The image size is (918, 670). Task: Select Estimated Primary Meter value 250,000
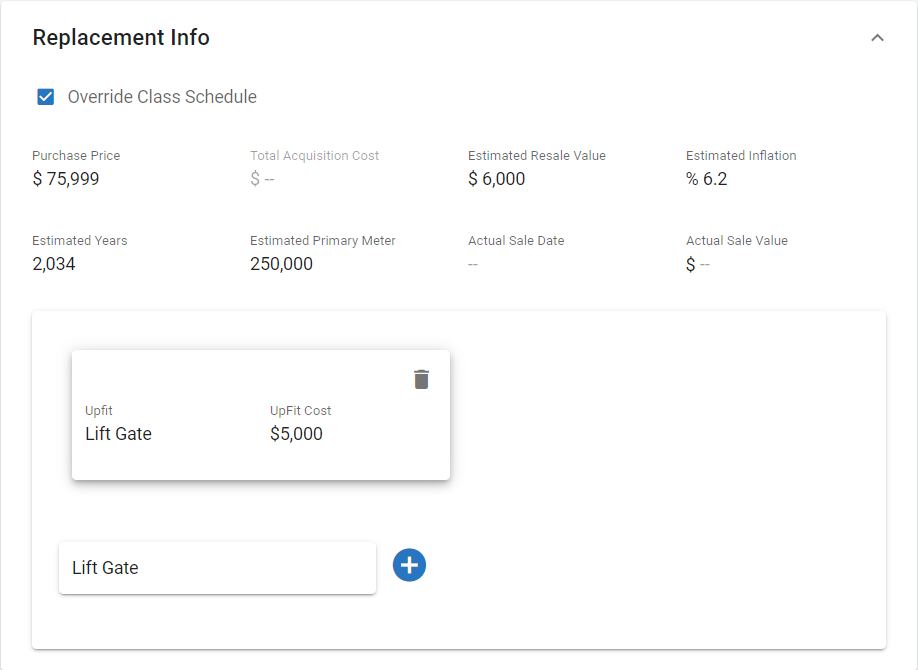coord(281,264)
